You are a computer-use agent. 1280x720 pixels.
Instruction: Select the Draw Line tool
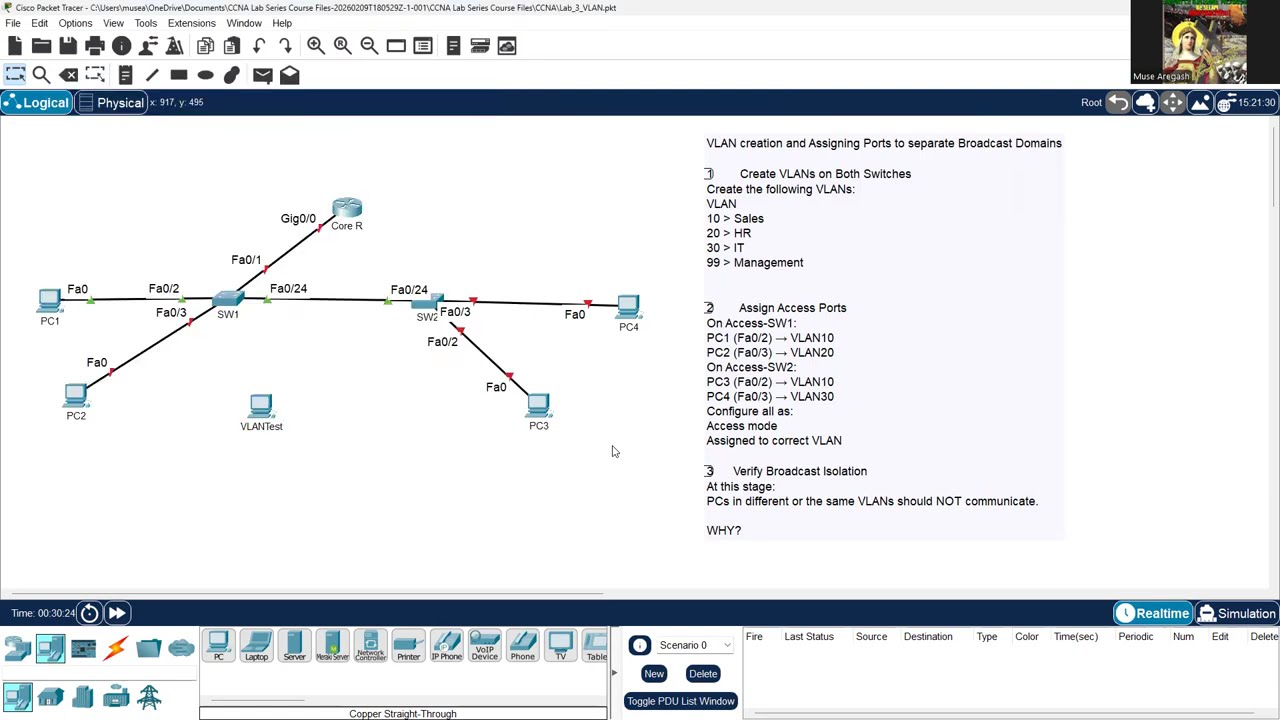(x=152, y=75)
